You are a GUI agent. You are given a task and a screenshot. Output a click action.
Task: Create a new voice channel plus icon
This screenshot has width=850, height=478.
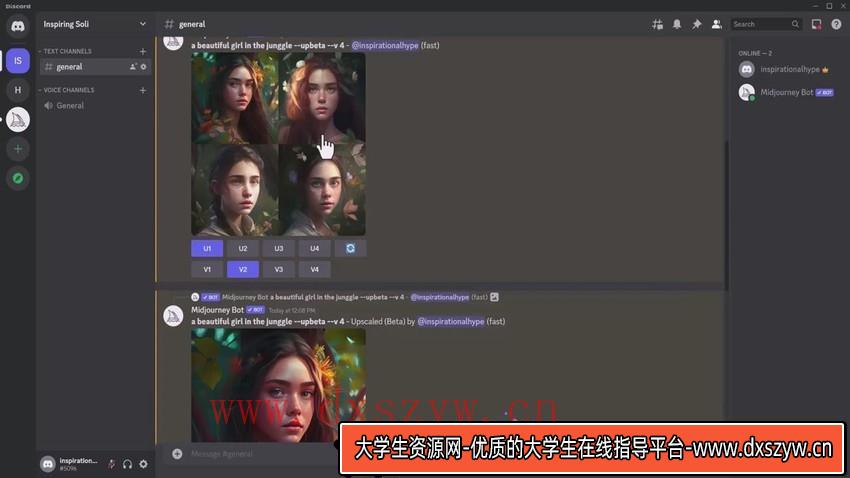pos(143,90)
